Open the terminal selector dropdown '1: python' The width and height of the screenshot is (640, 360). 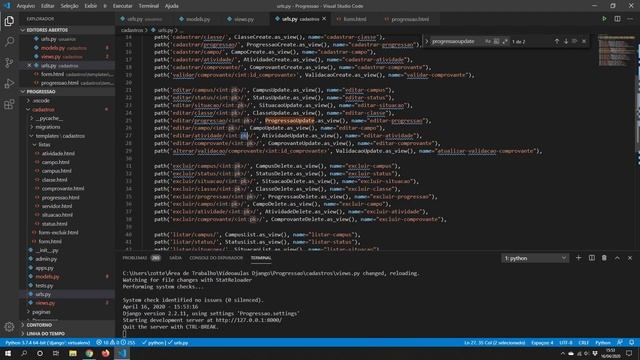[535, 258]
